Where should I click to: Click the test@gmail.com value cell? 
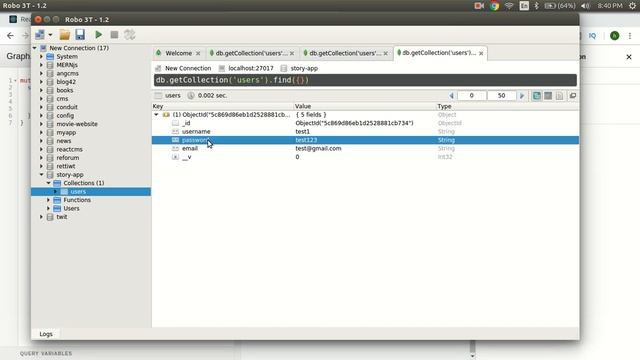(x=318, y=149)
